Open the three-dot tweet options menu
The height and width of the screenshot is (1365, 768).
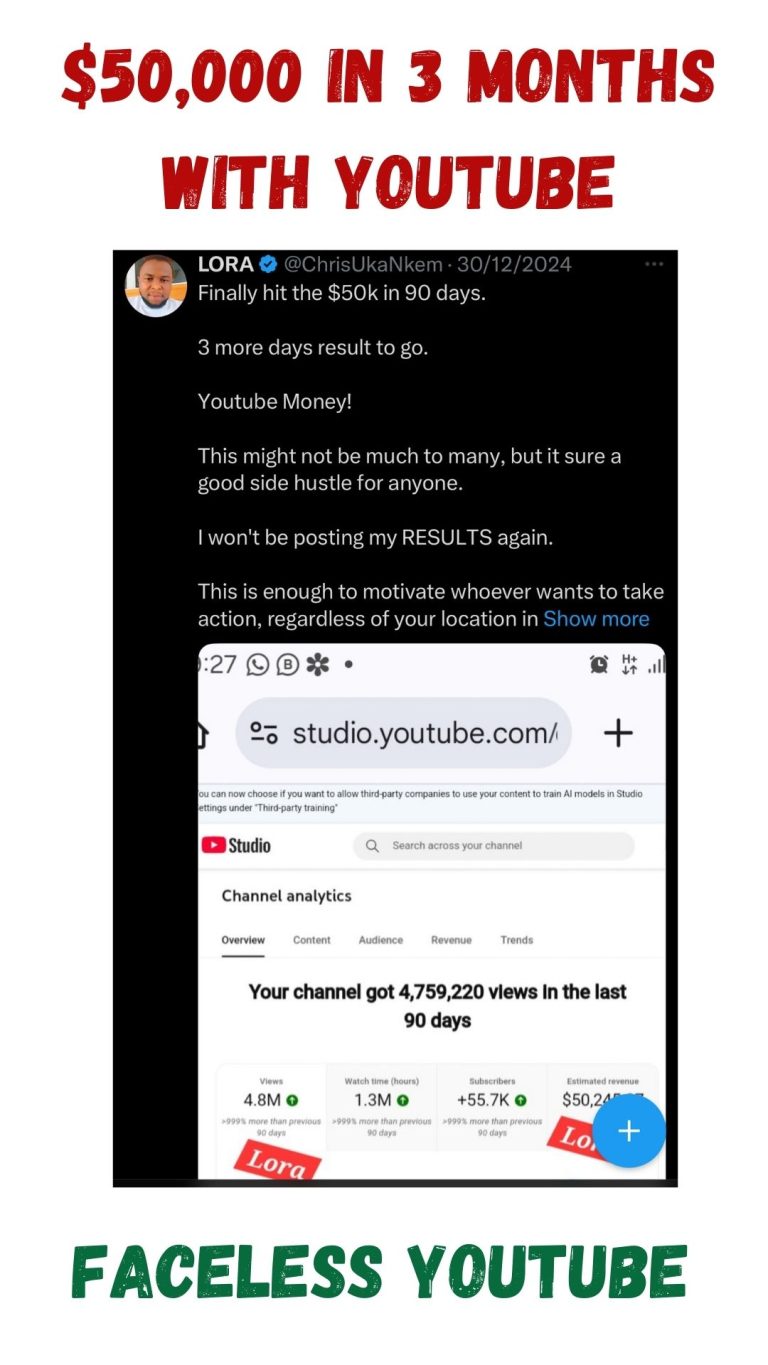pyautogui.click(x=654, y=264)
